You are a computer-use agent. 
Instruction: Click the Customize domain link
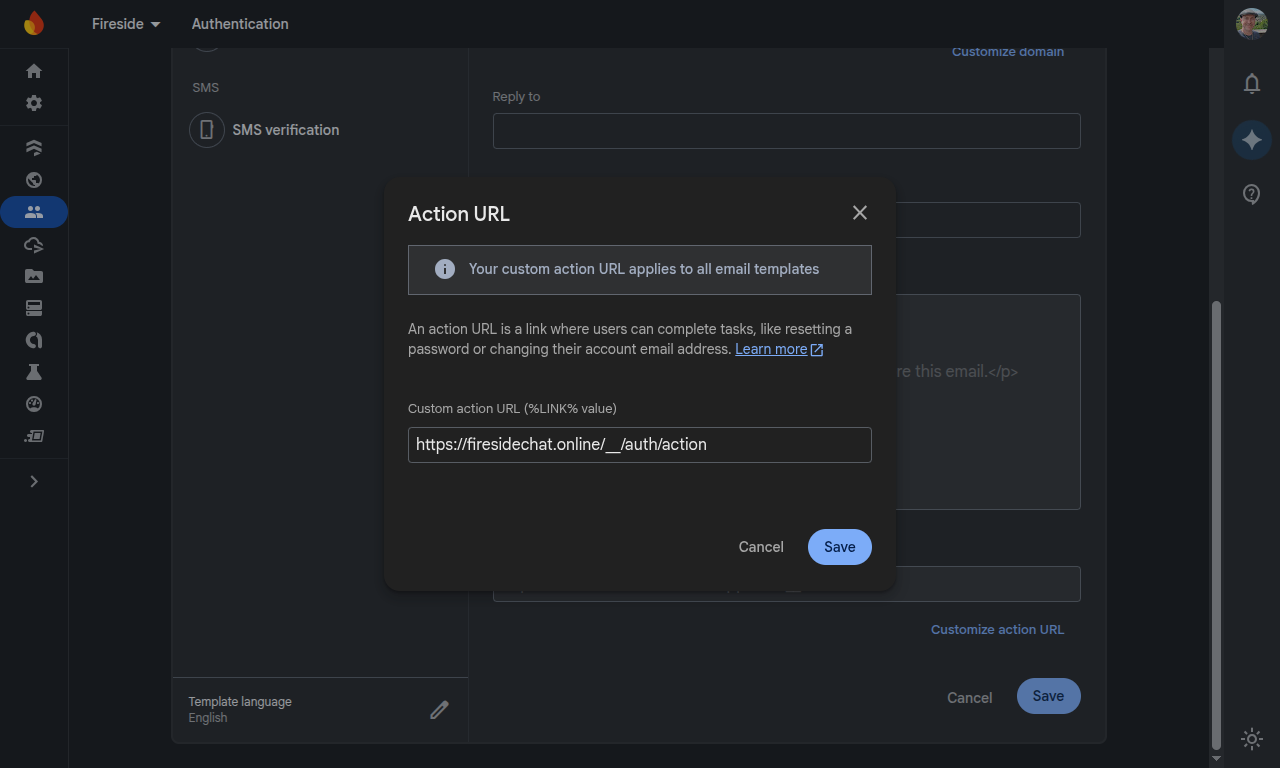(x=1007, y=51)
